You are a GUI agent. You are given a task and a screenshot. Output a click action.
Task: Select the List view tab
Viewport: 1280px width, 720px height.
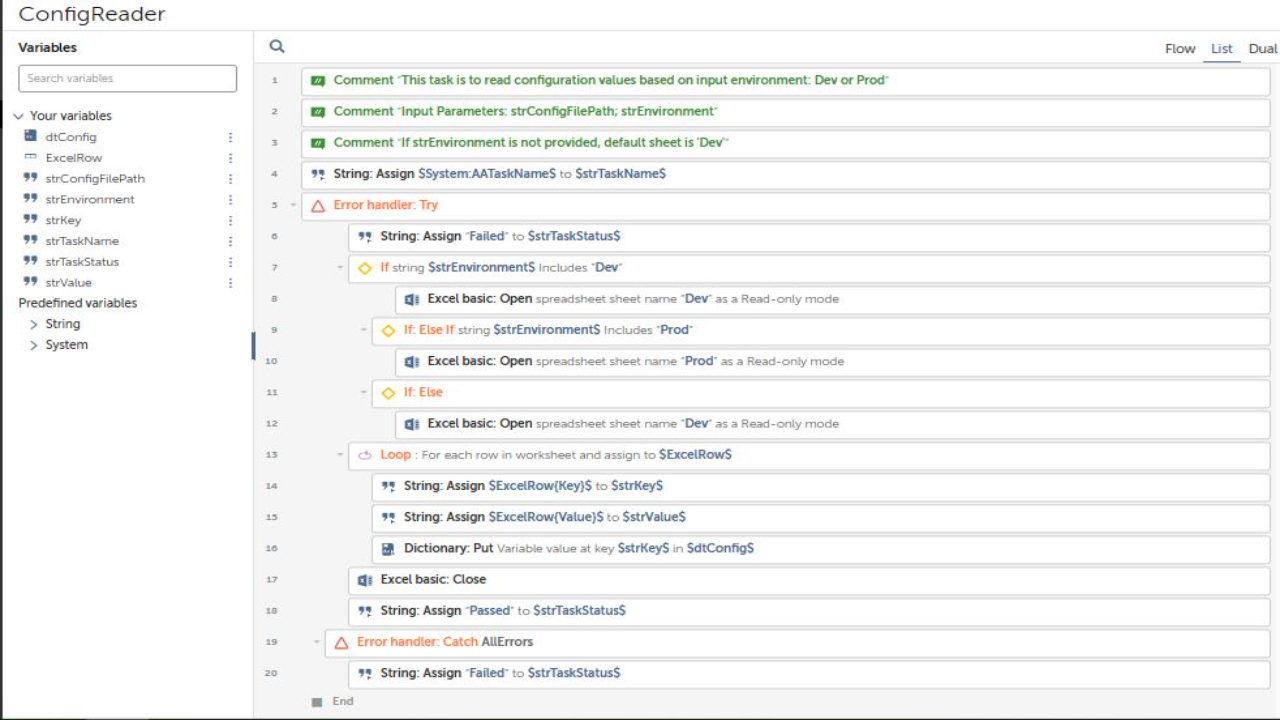1222,48
